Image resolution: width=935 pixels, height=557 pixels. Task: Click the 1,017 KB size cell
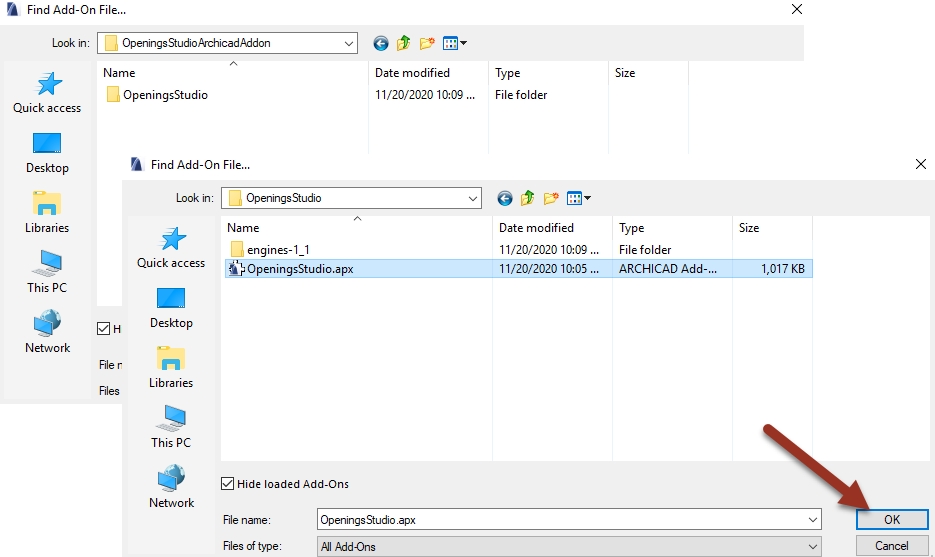click(x=782, y=269)
